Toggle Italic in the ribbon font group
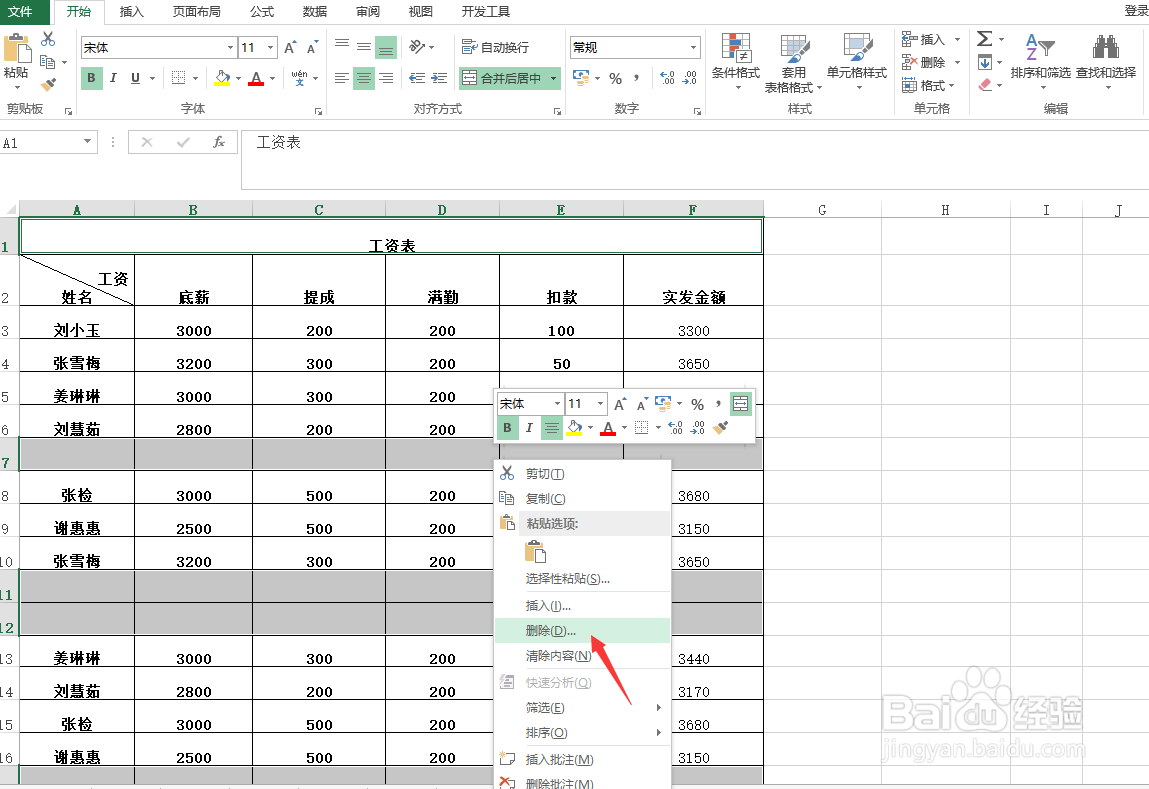The height and width of the screenshot is (789, 1149). pyautogui.click(x=114, y=78)
